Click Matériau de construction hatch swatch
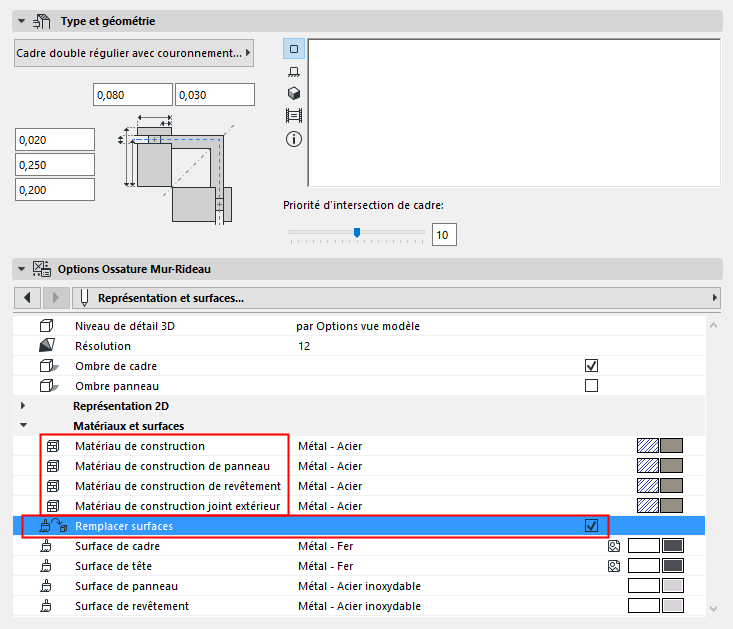This screenshot has height=629, width=733. pos(648,446)
